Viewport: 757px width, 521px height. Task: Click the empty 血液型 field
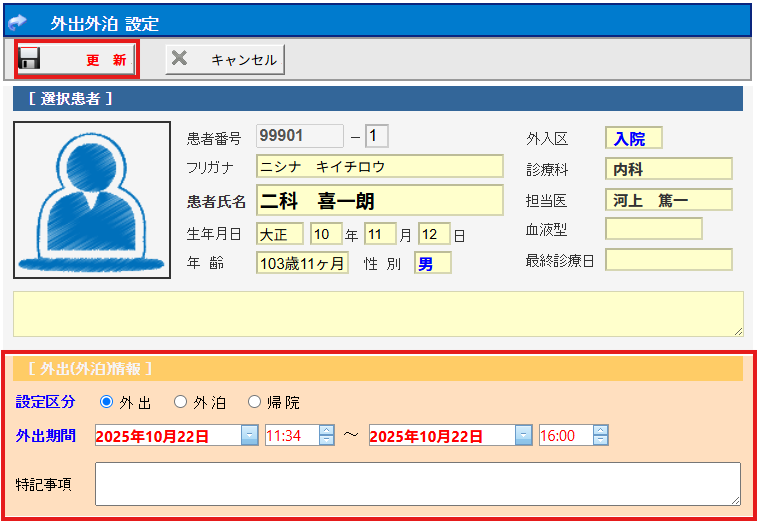tap(653, 229)
